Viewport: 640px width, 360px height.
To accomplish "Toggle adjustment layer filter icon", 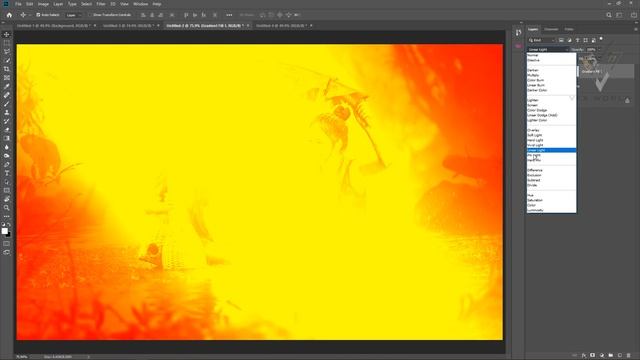I will (569, 40).
